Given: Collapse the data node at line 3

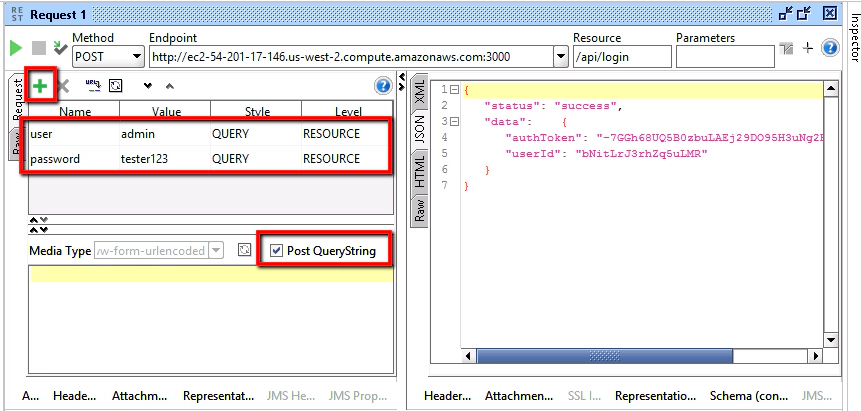Looking at the screenshot, I should click(x=454, y=121).
